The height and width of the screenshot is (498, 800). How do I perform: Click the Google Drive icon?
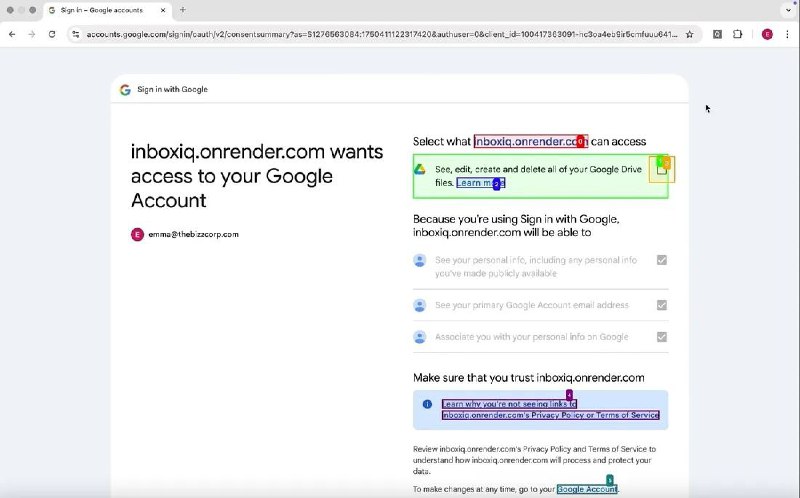420,169
